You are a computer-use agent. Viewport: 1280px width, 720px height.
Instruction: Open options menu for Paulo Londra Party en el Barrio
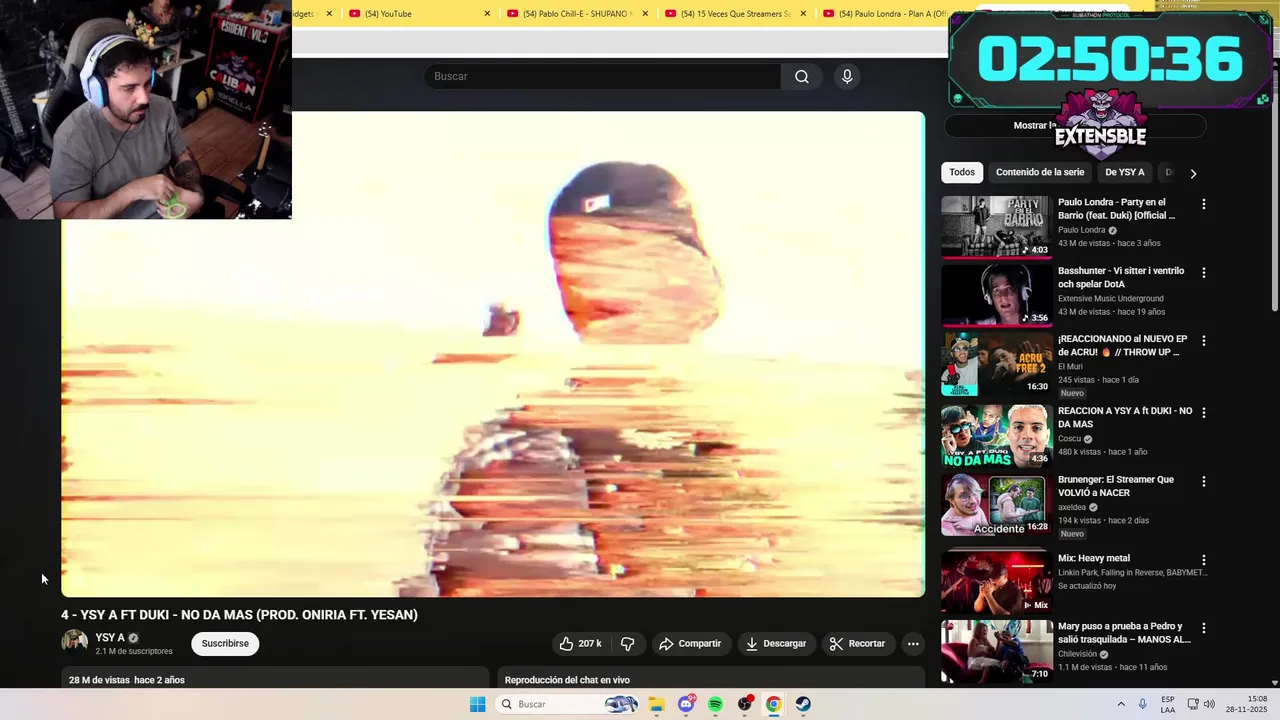(x=1204, y=204)
